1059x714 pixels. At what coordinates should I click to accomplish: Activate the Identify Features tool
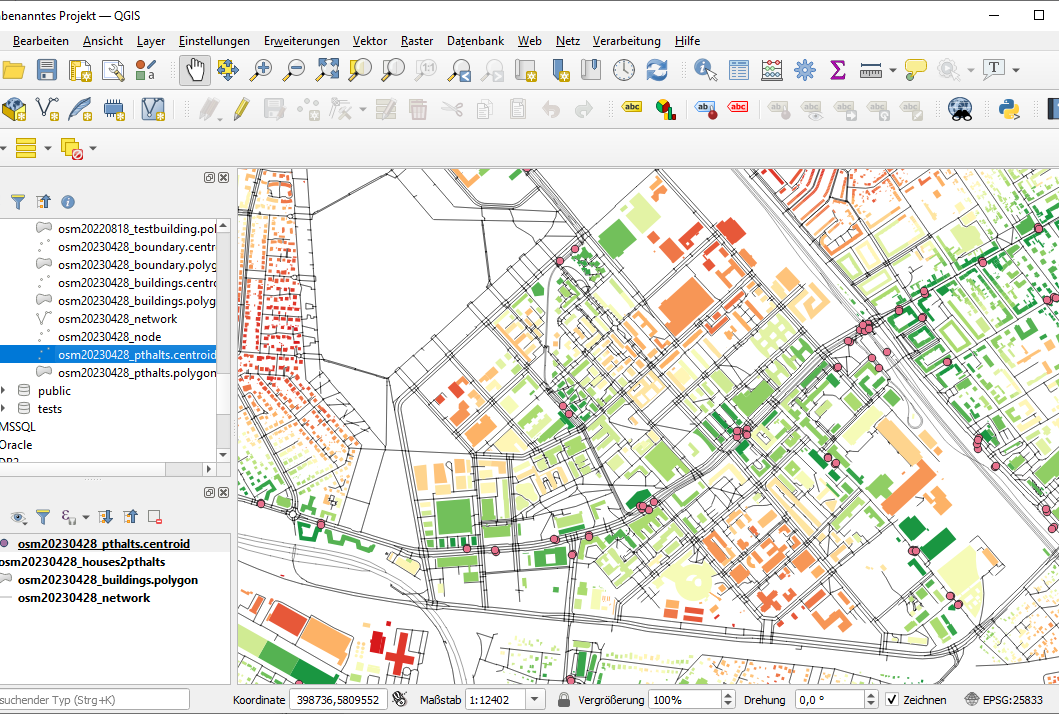(x=706, y=70)
